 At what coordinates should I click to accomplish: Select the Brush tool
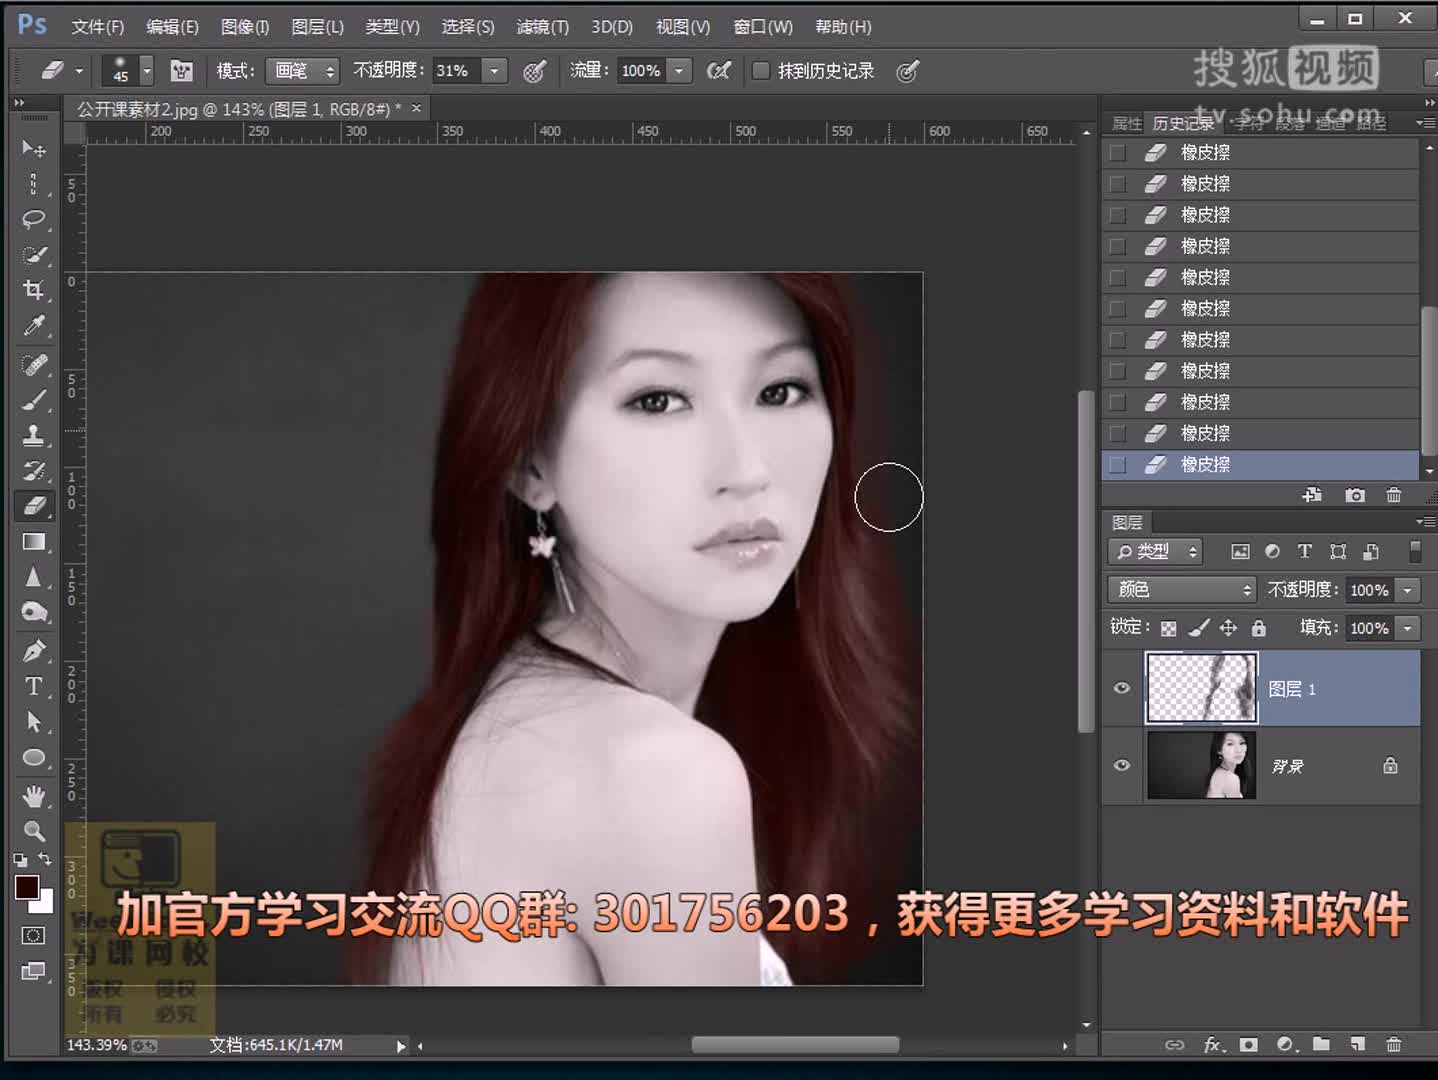click(34, 401)
